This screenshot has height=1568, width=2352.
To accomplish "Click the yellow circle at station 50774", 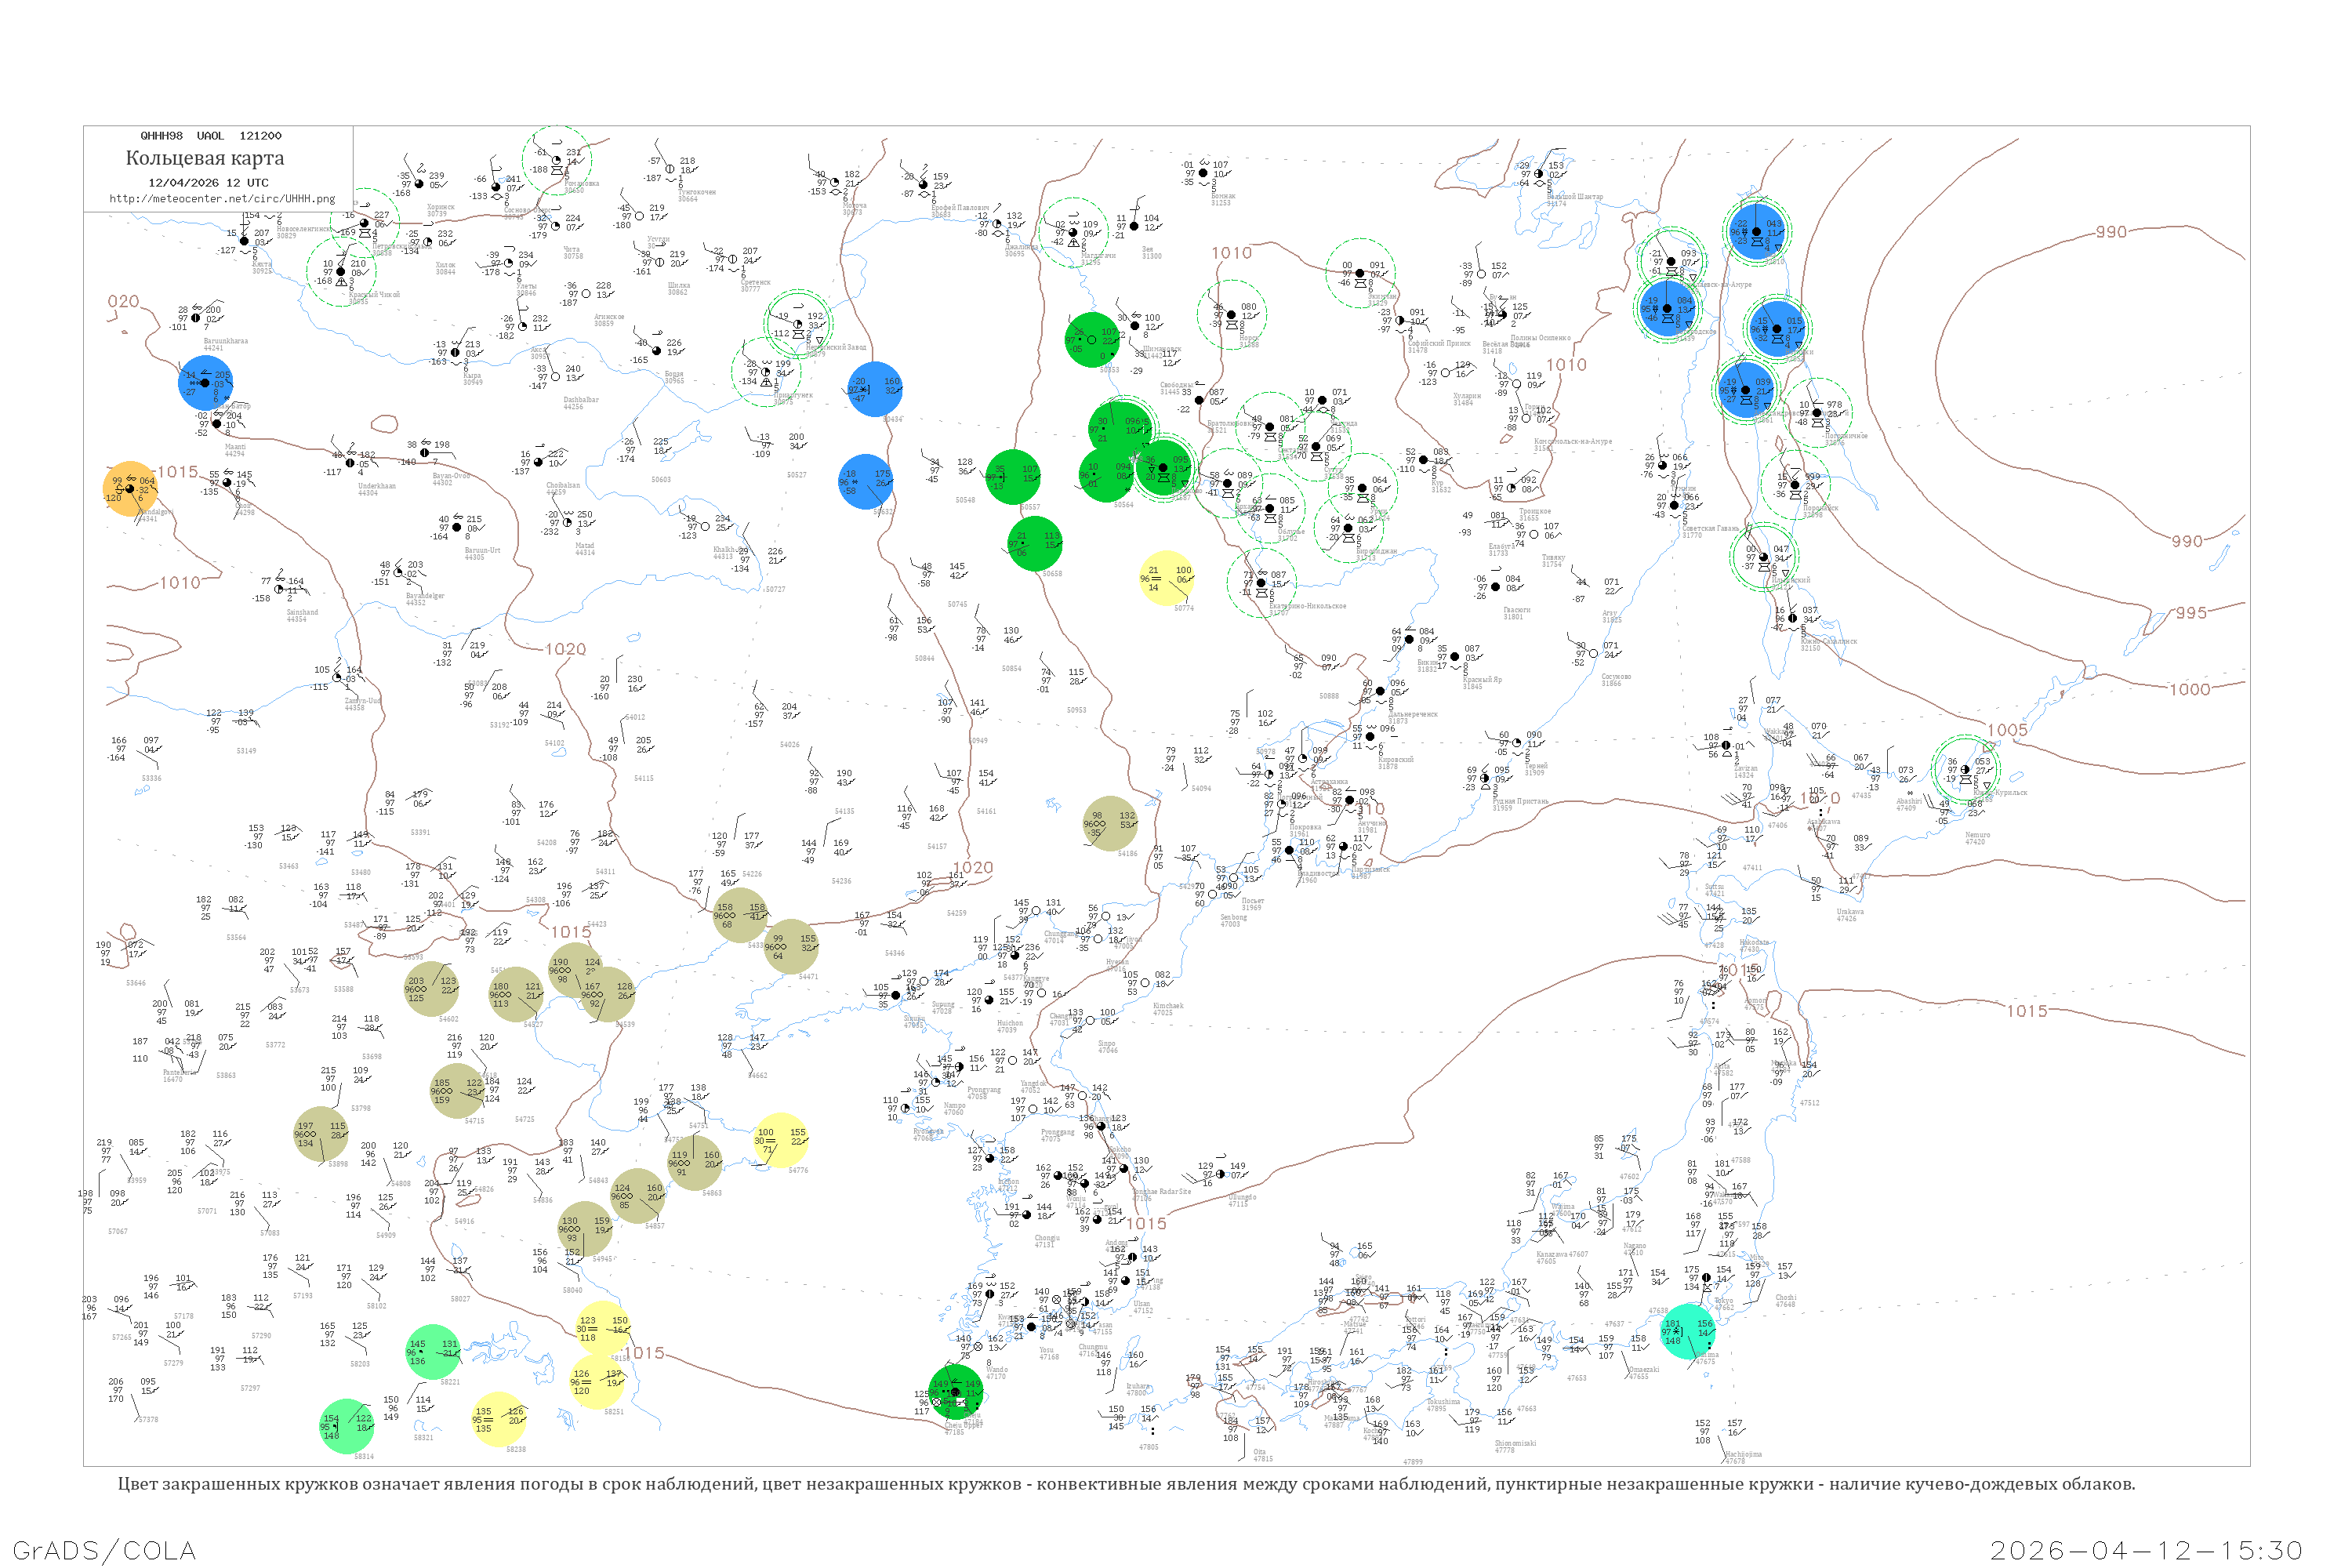I will point(1167,577).
